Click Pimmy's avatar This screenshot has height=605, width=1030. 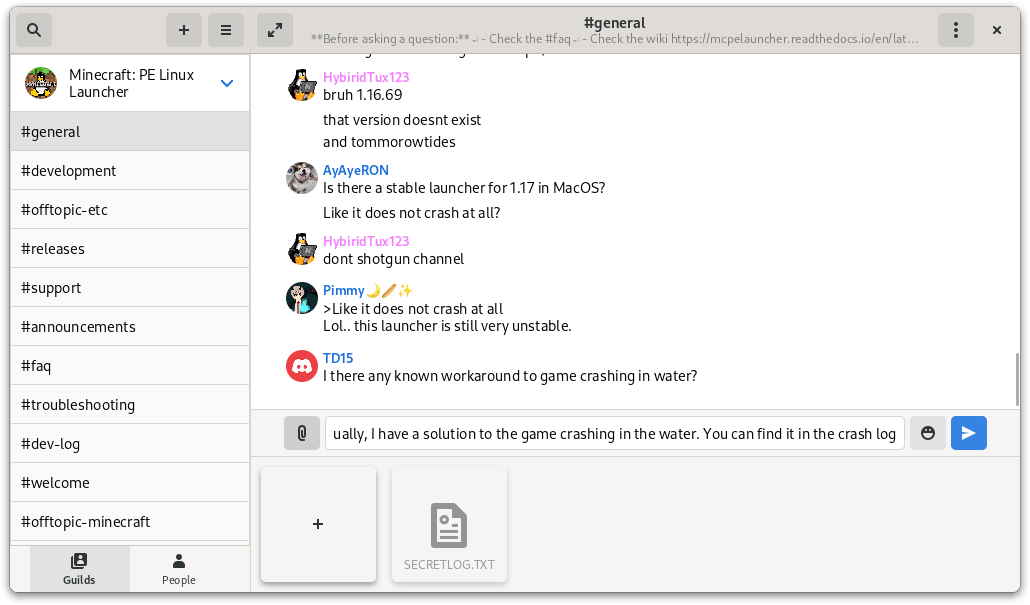click(x=302, y=298)
